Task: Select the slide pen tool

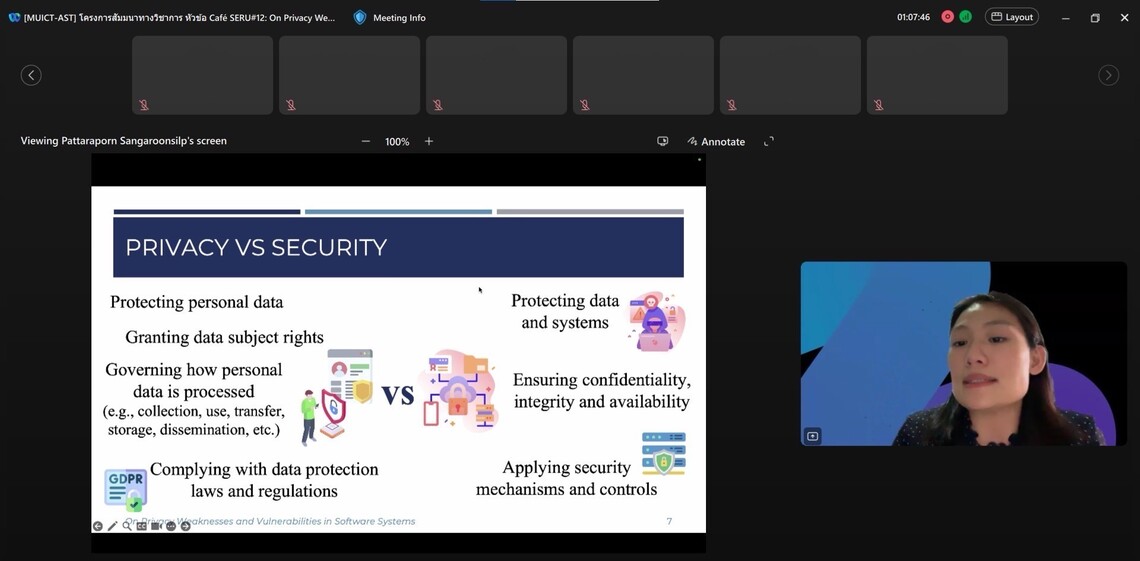Action: click(112, 526)
